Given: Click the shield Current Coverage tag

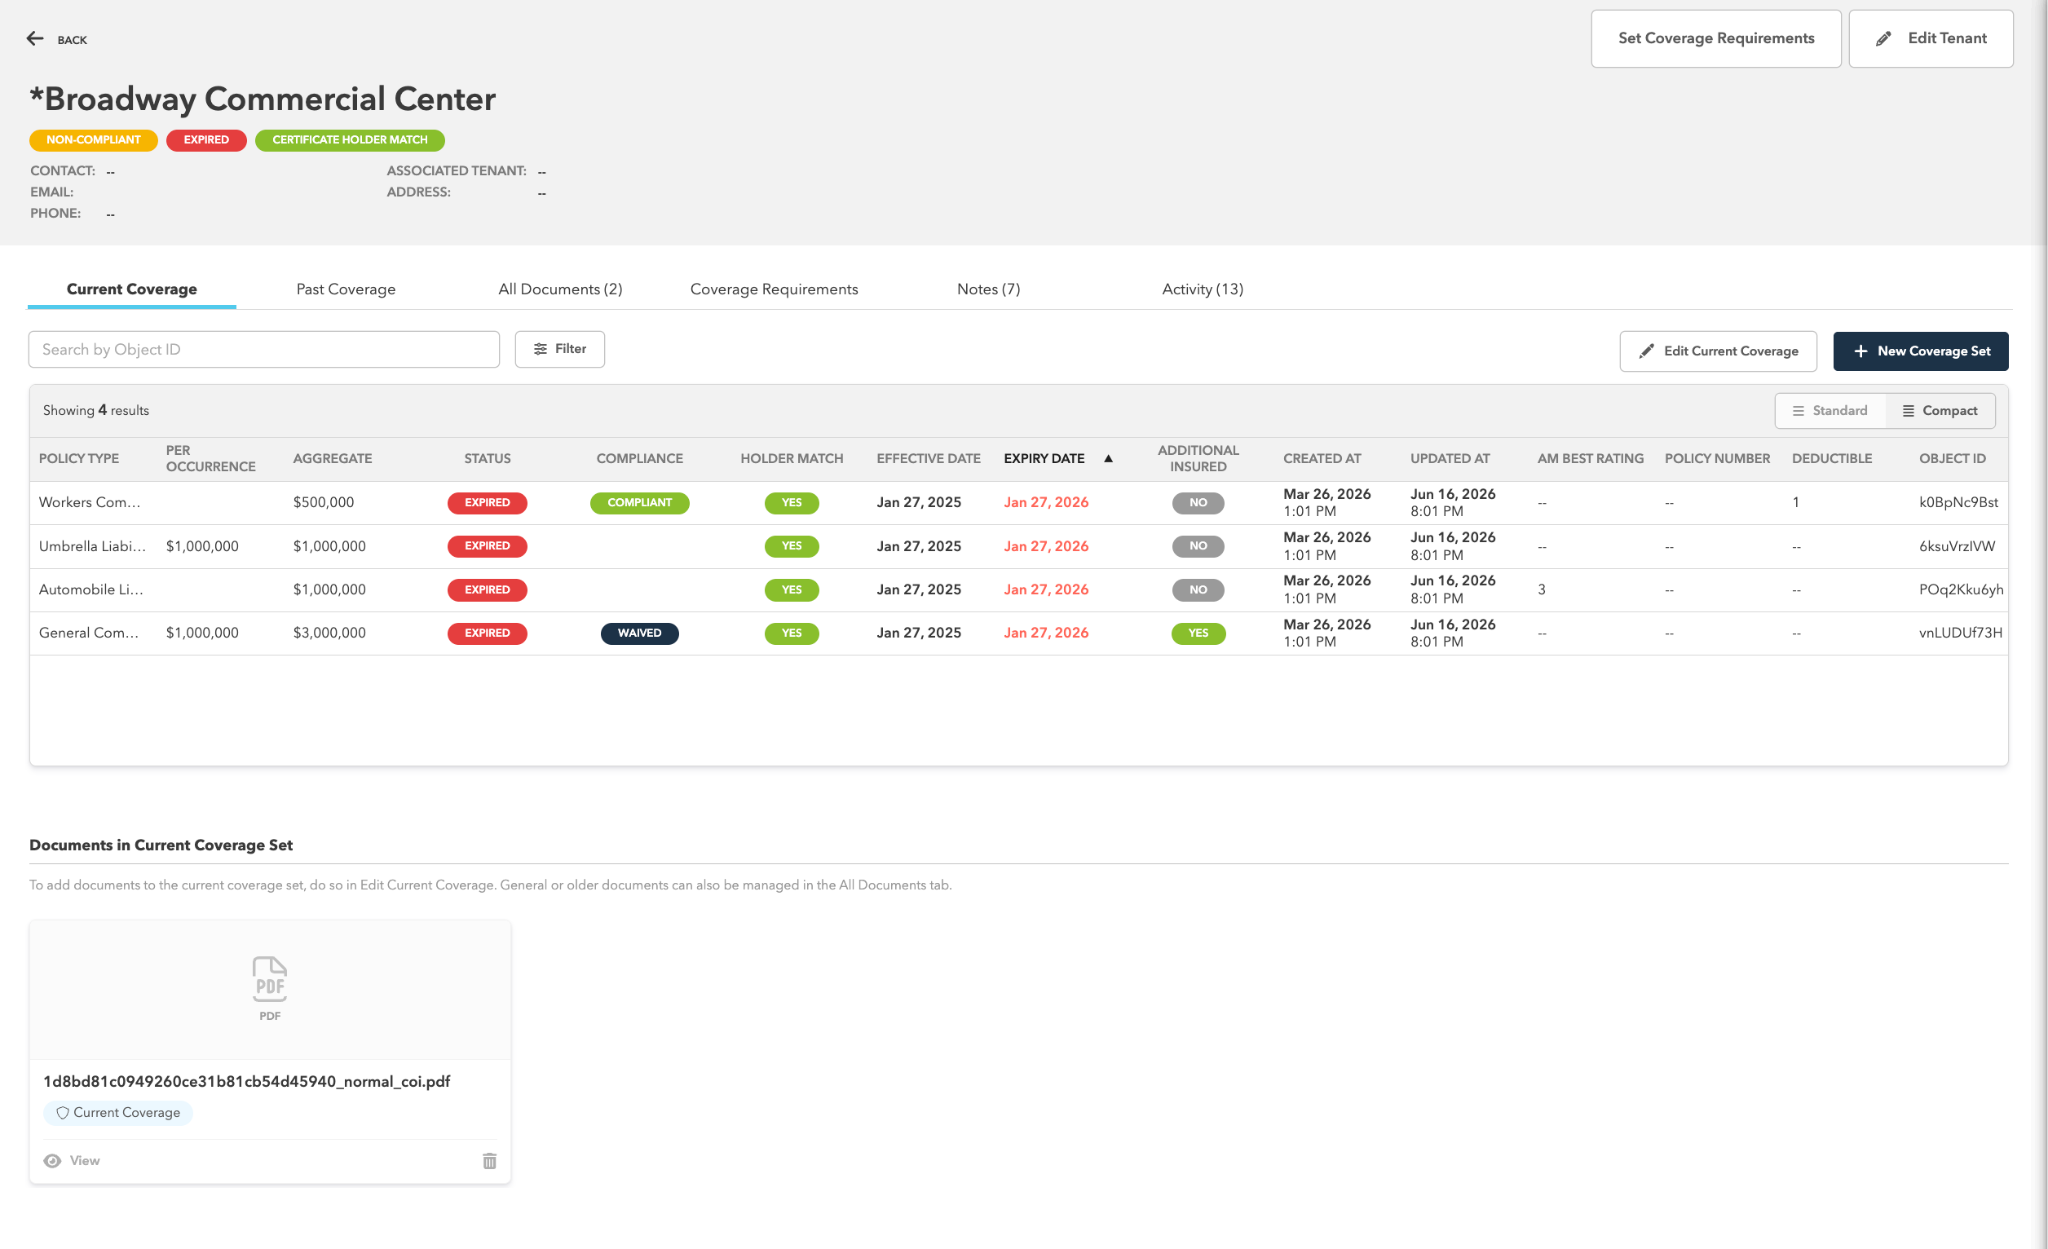Looking at the screenshot, I should [118, 1113].
